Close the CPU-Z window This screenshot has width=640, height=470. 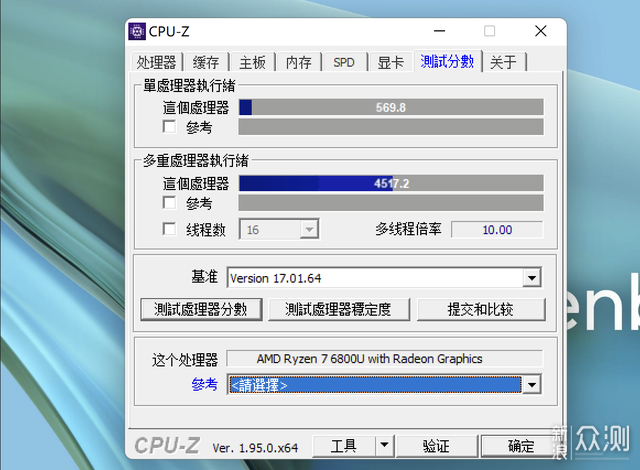(540, 31)
